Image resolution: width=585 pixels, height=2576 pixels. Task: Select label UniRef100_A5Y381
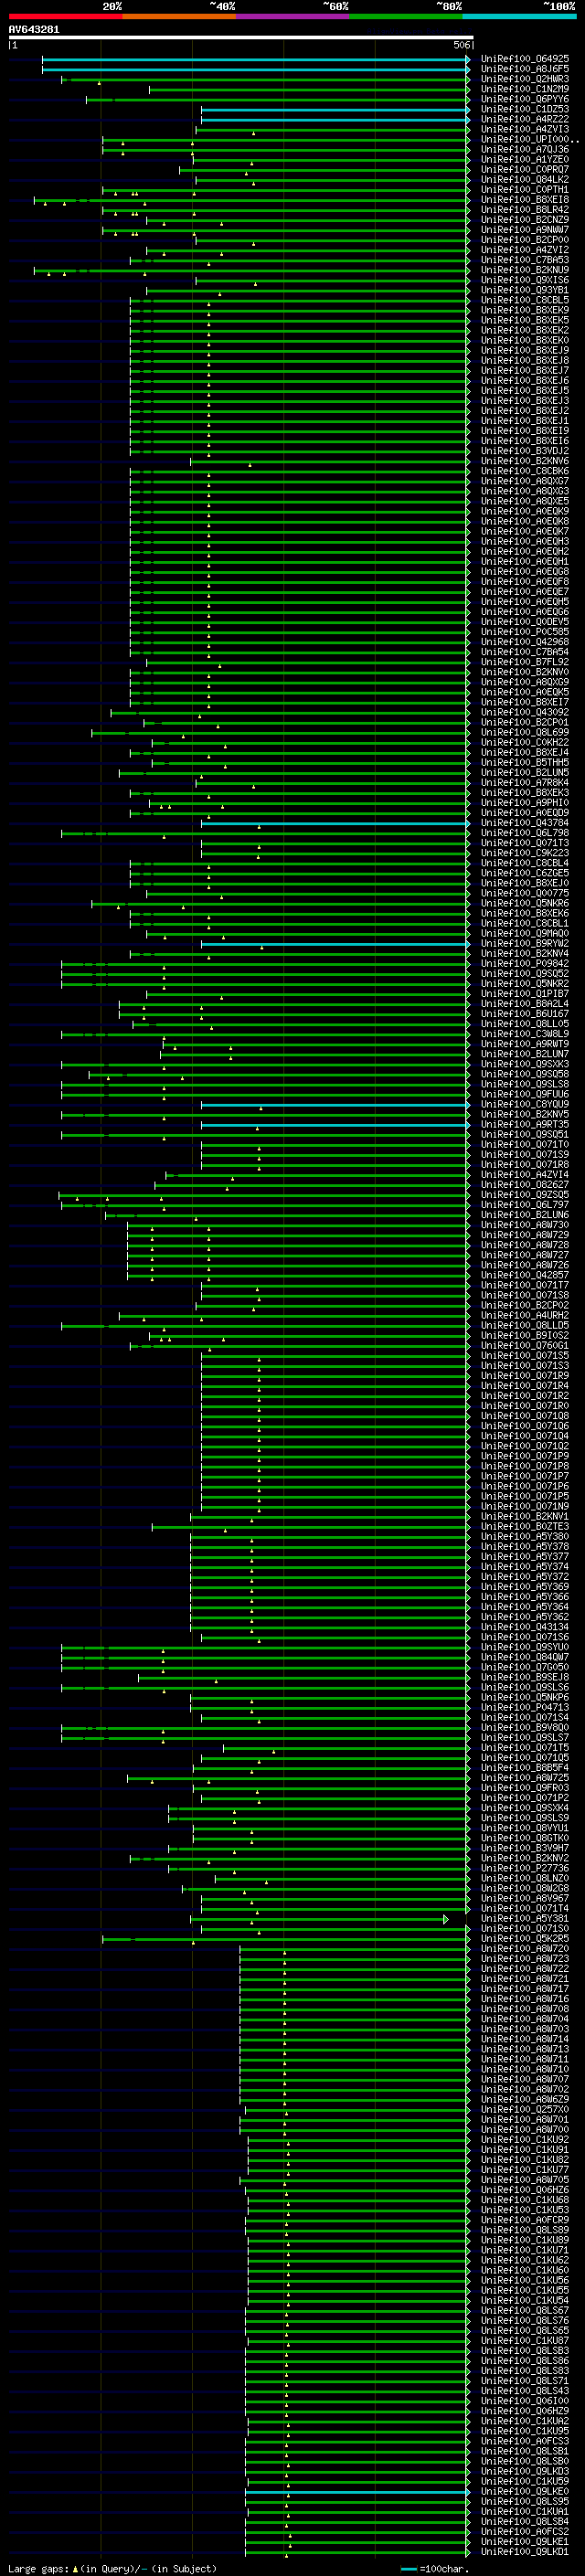point(525,1918)
